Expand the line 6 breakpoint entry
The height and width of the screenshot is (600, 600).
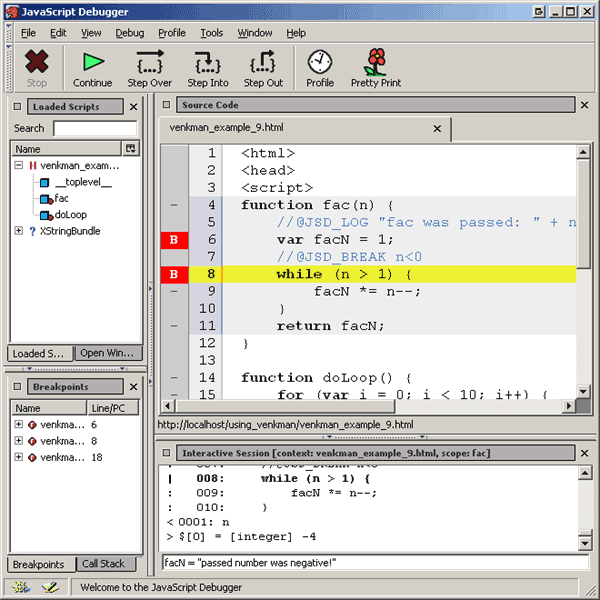pos(18,424)
